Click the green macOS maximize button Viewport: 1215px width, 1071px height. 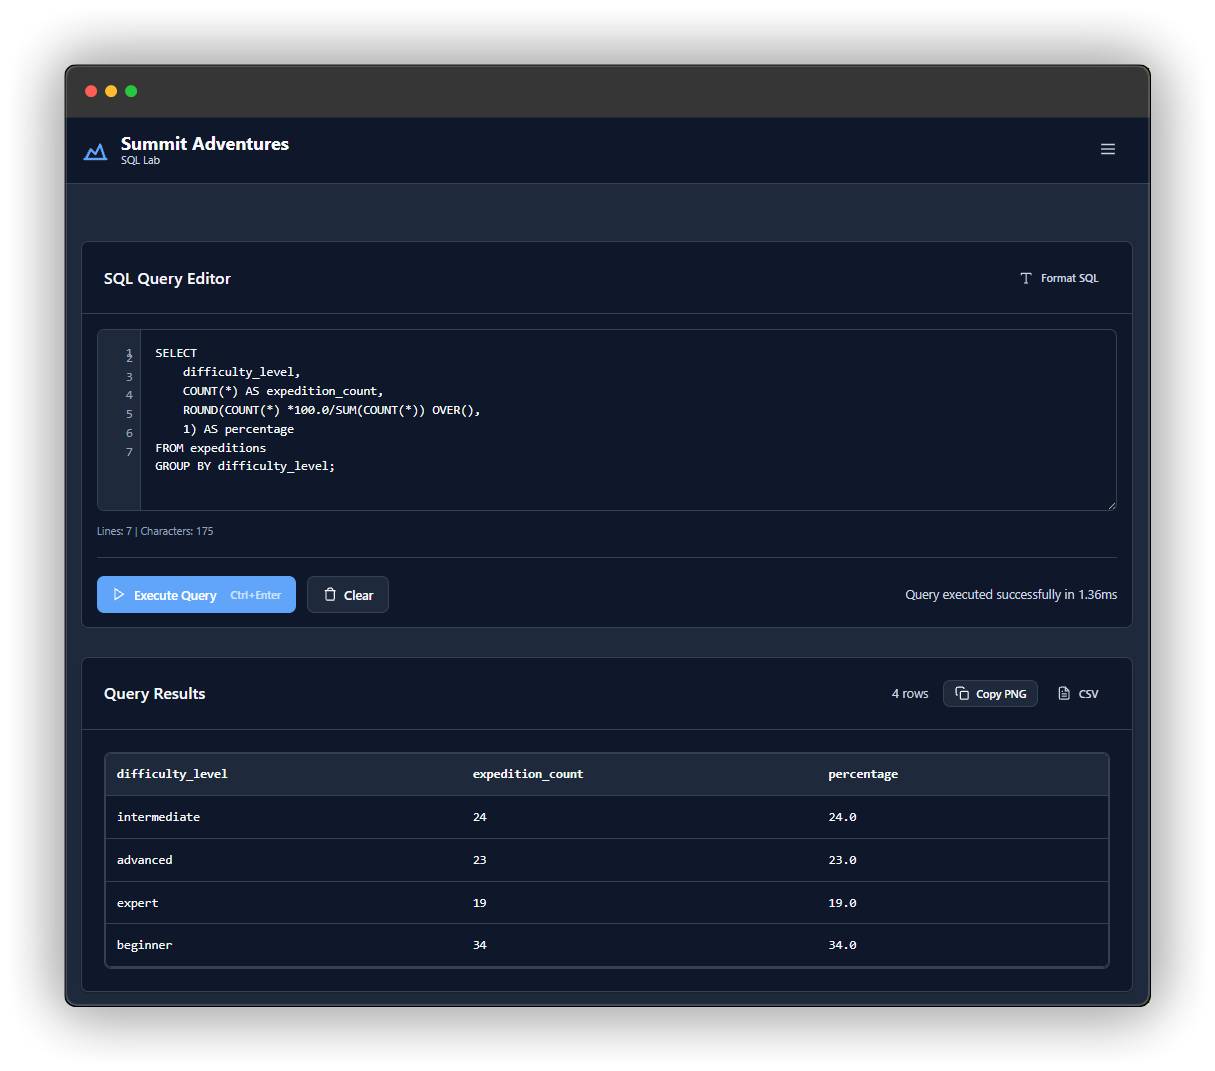pyautogui.click(x=131, y=91)
